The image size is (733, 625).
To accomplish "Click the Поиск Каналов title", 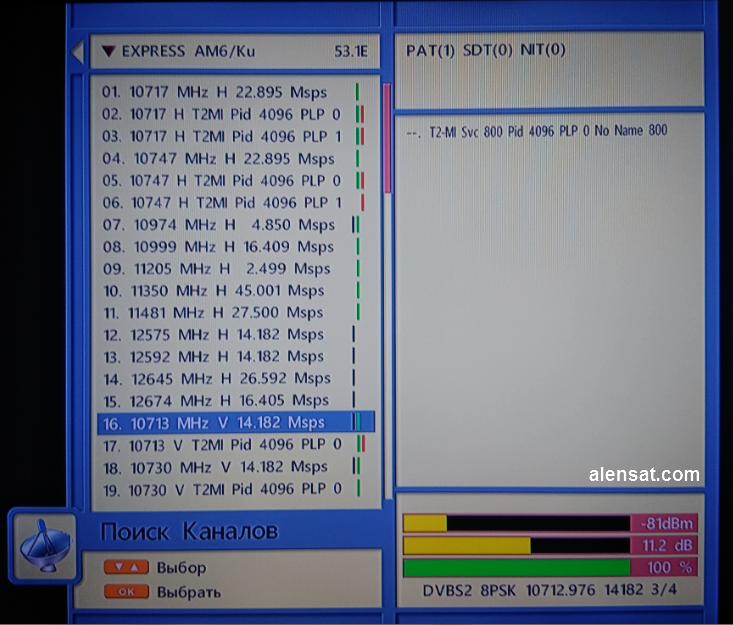I will (189, 531).
